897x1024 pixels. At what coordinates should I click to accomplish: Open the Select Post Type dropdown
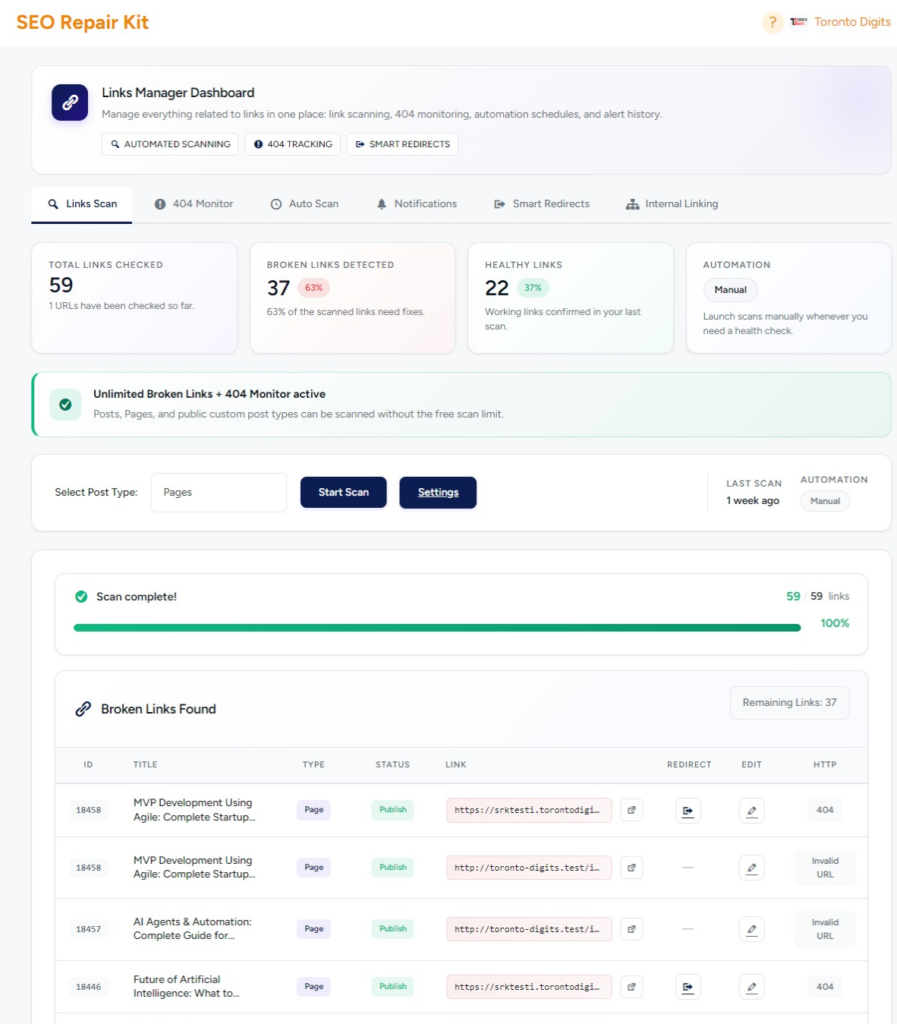point(219,492)
